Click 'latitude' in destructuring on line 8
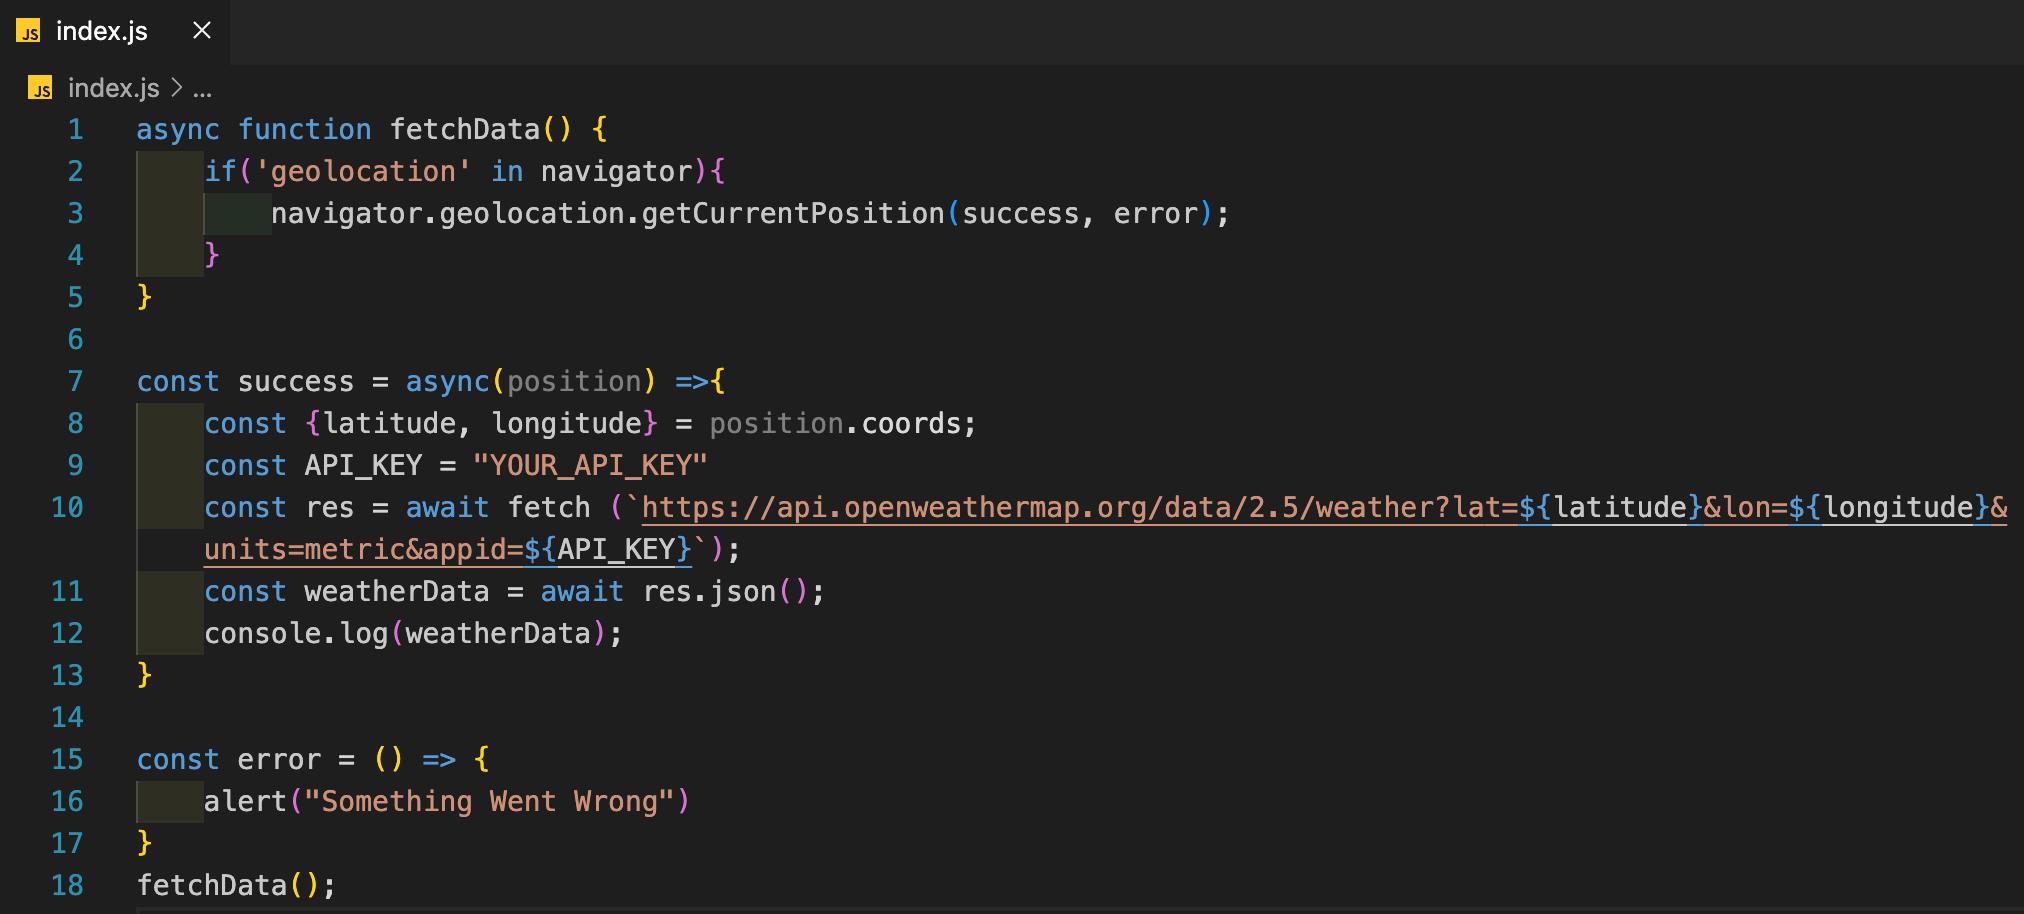 click(x=389, y=424)
